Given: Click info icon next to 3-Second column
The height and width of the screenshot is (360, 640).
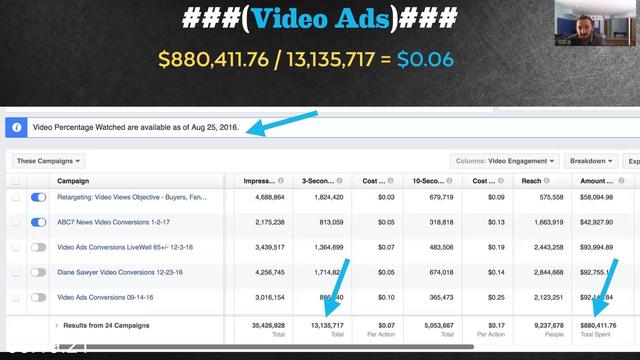Looking at the screenshot, I should pyautogui.click(x=340, y=180).
